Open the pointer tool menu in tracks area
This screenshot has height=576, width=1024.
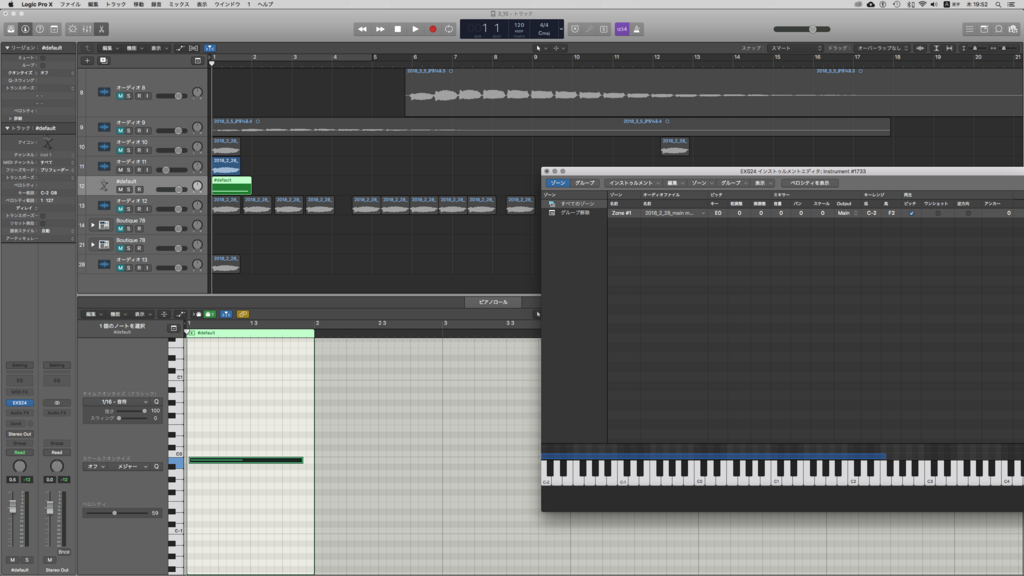pyautogui.click(x=541, y=48)
